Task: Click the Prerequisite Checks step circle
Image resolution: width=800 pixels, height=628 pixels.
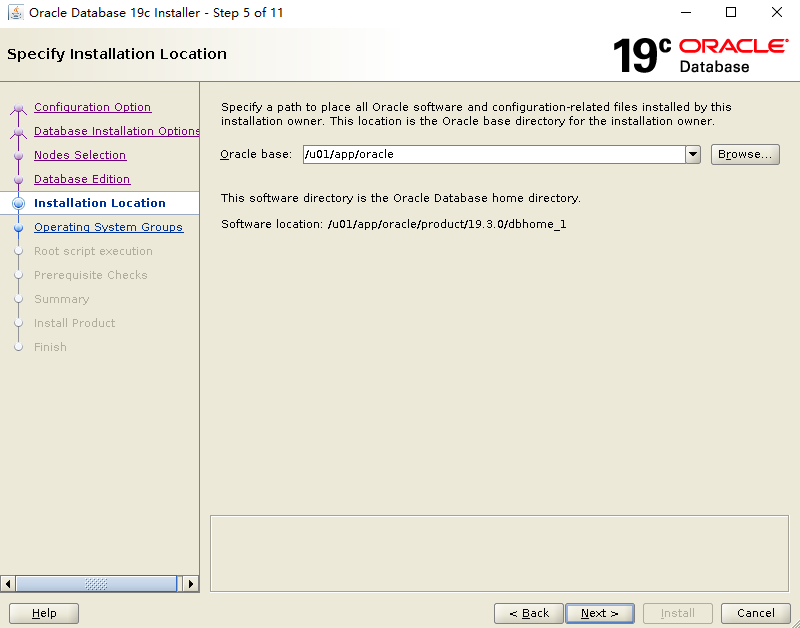Action: (20, 275)
